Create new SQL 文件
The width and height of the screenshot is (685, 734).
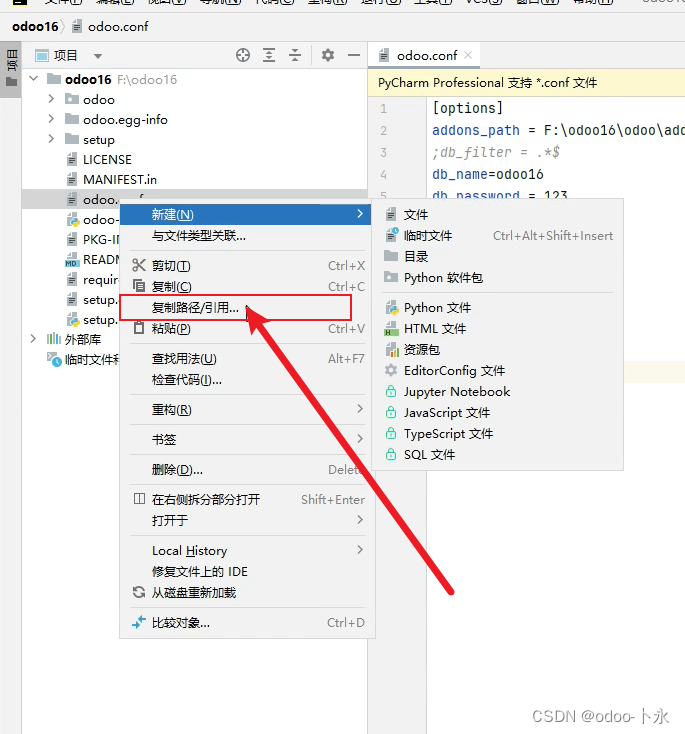click(498, 455)
